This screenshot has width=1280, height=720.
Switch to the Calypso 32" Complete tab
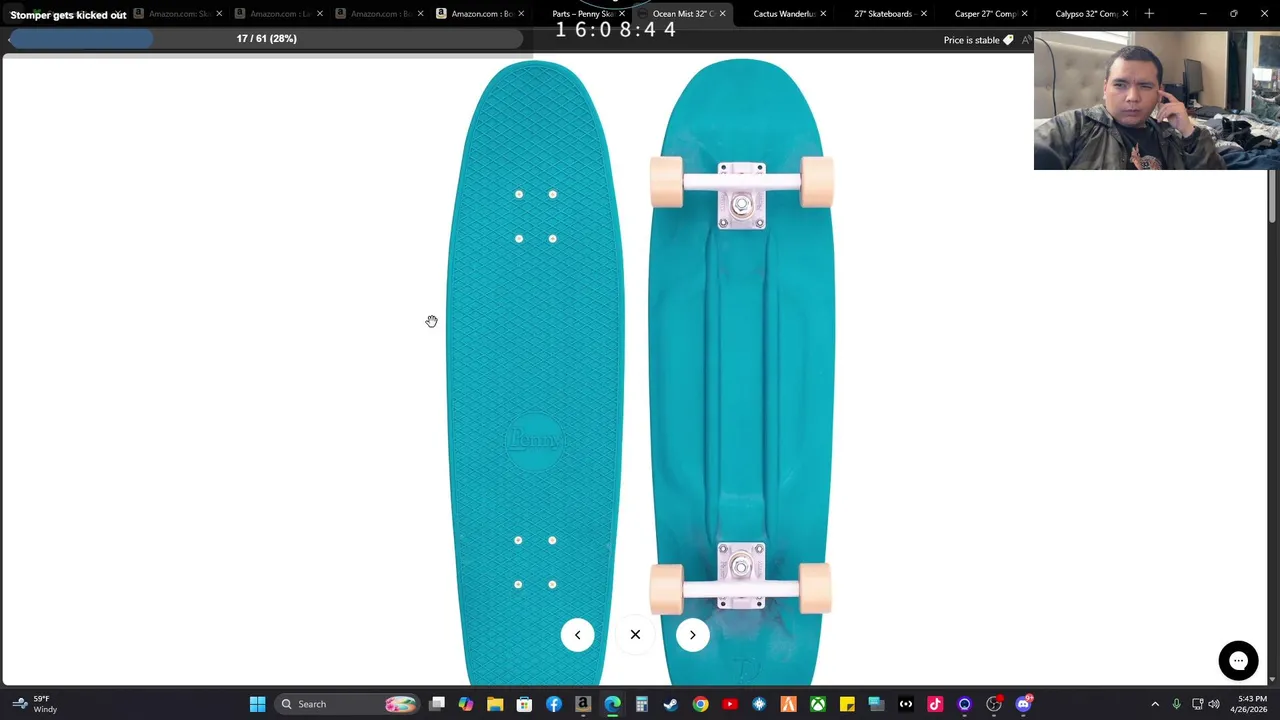pos(1086,14)
